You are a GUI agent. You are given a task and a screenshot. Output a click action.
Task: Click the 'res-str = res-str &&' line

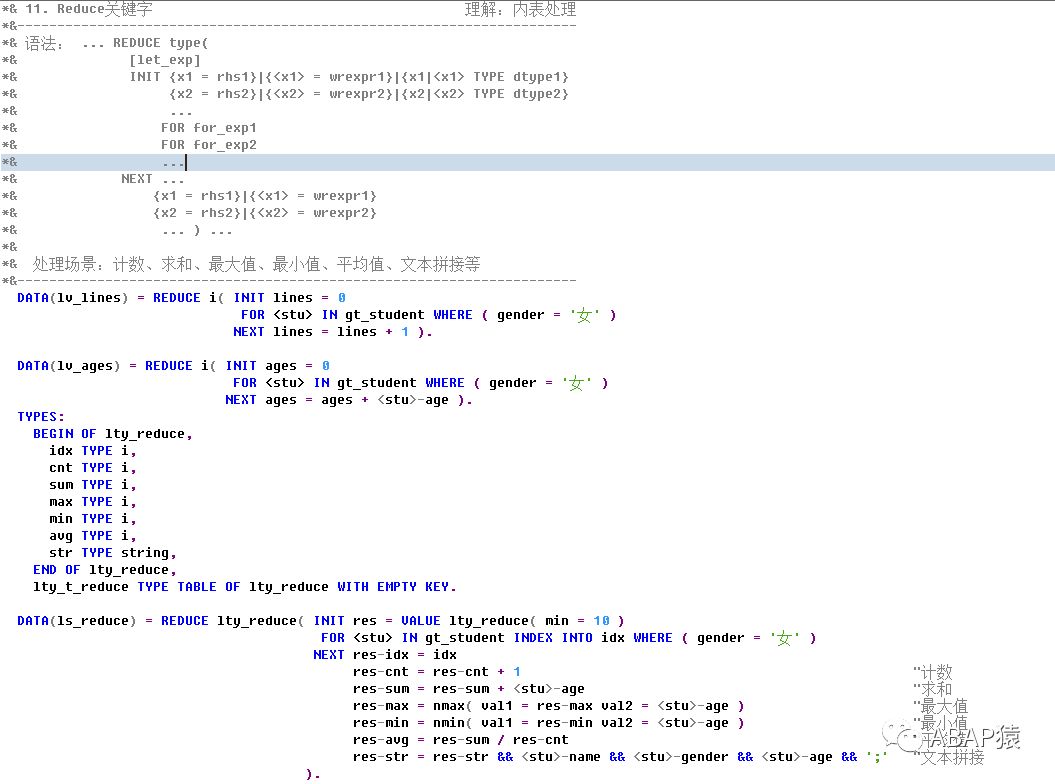click(620, 757)
